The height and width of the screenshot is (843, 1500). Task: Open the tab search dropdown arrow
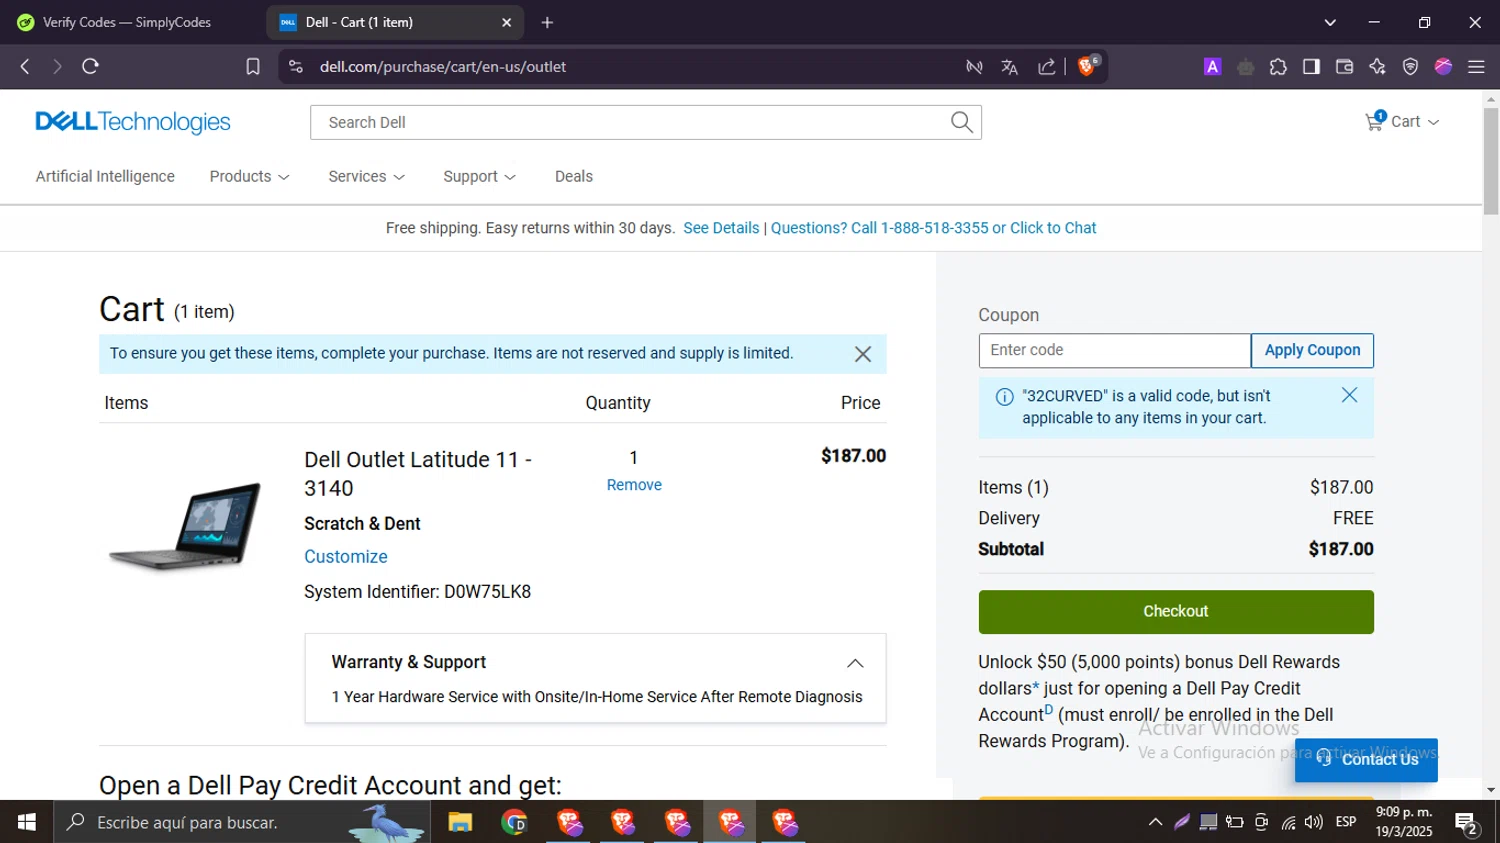(x=1330, y=22)
